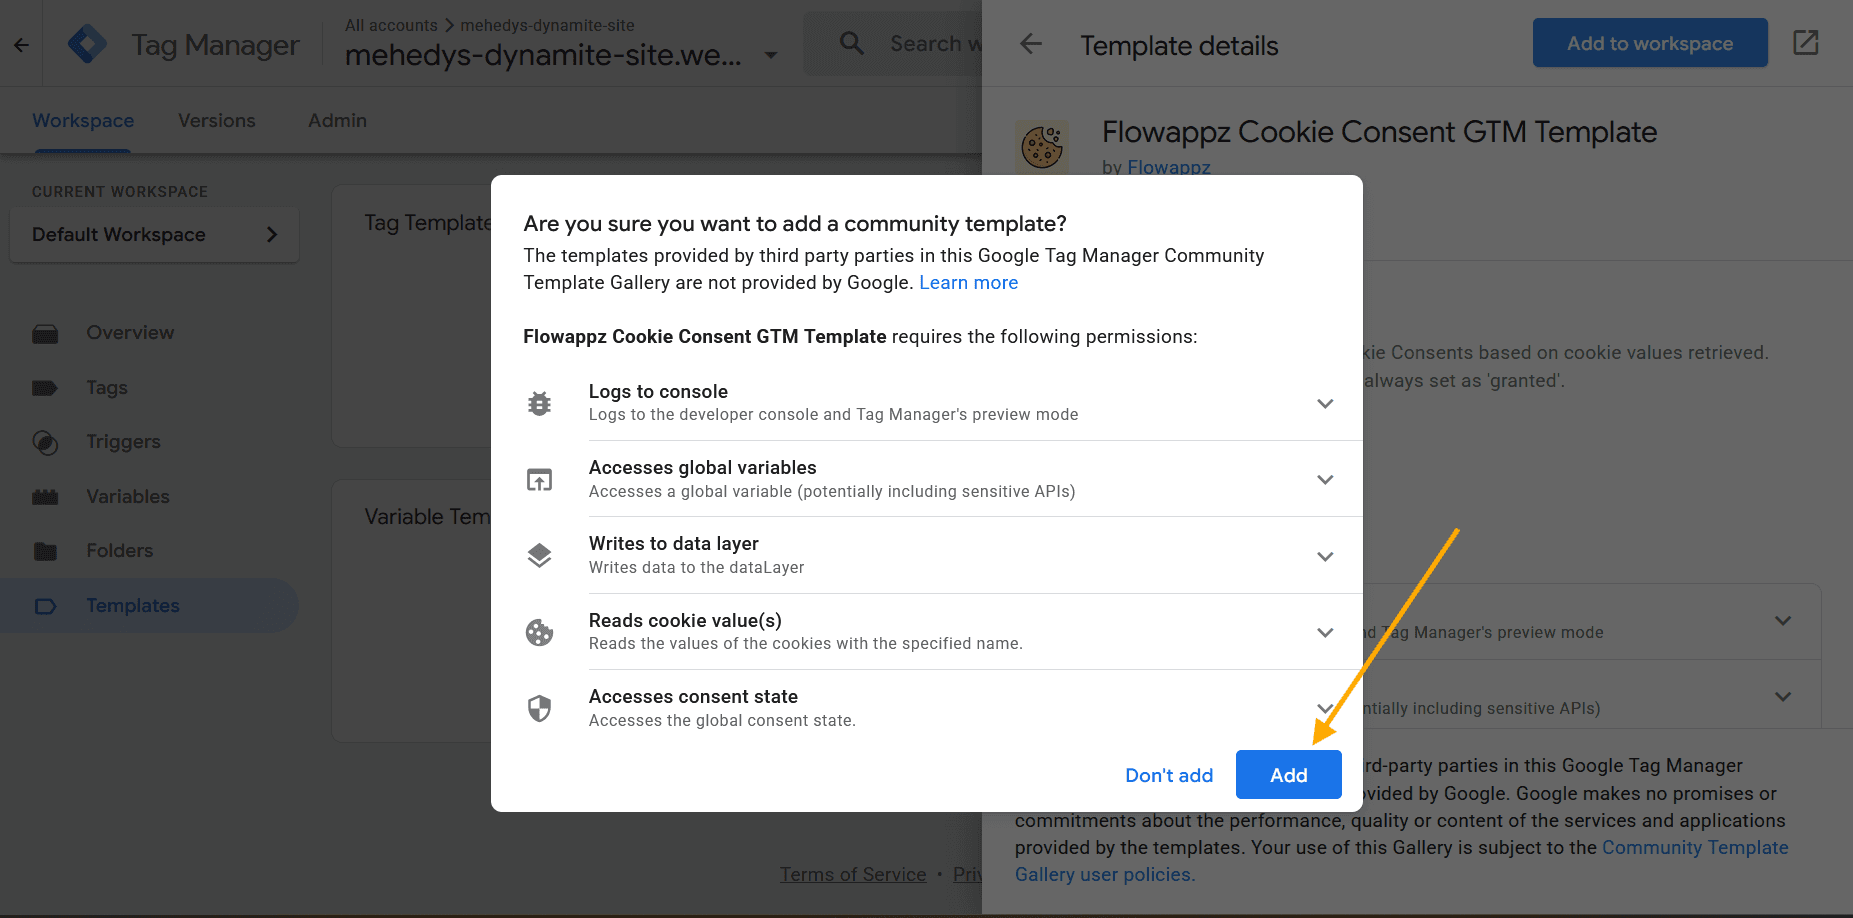Open the Learn more link
1853x918 pixels.
968,283
